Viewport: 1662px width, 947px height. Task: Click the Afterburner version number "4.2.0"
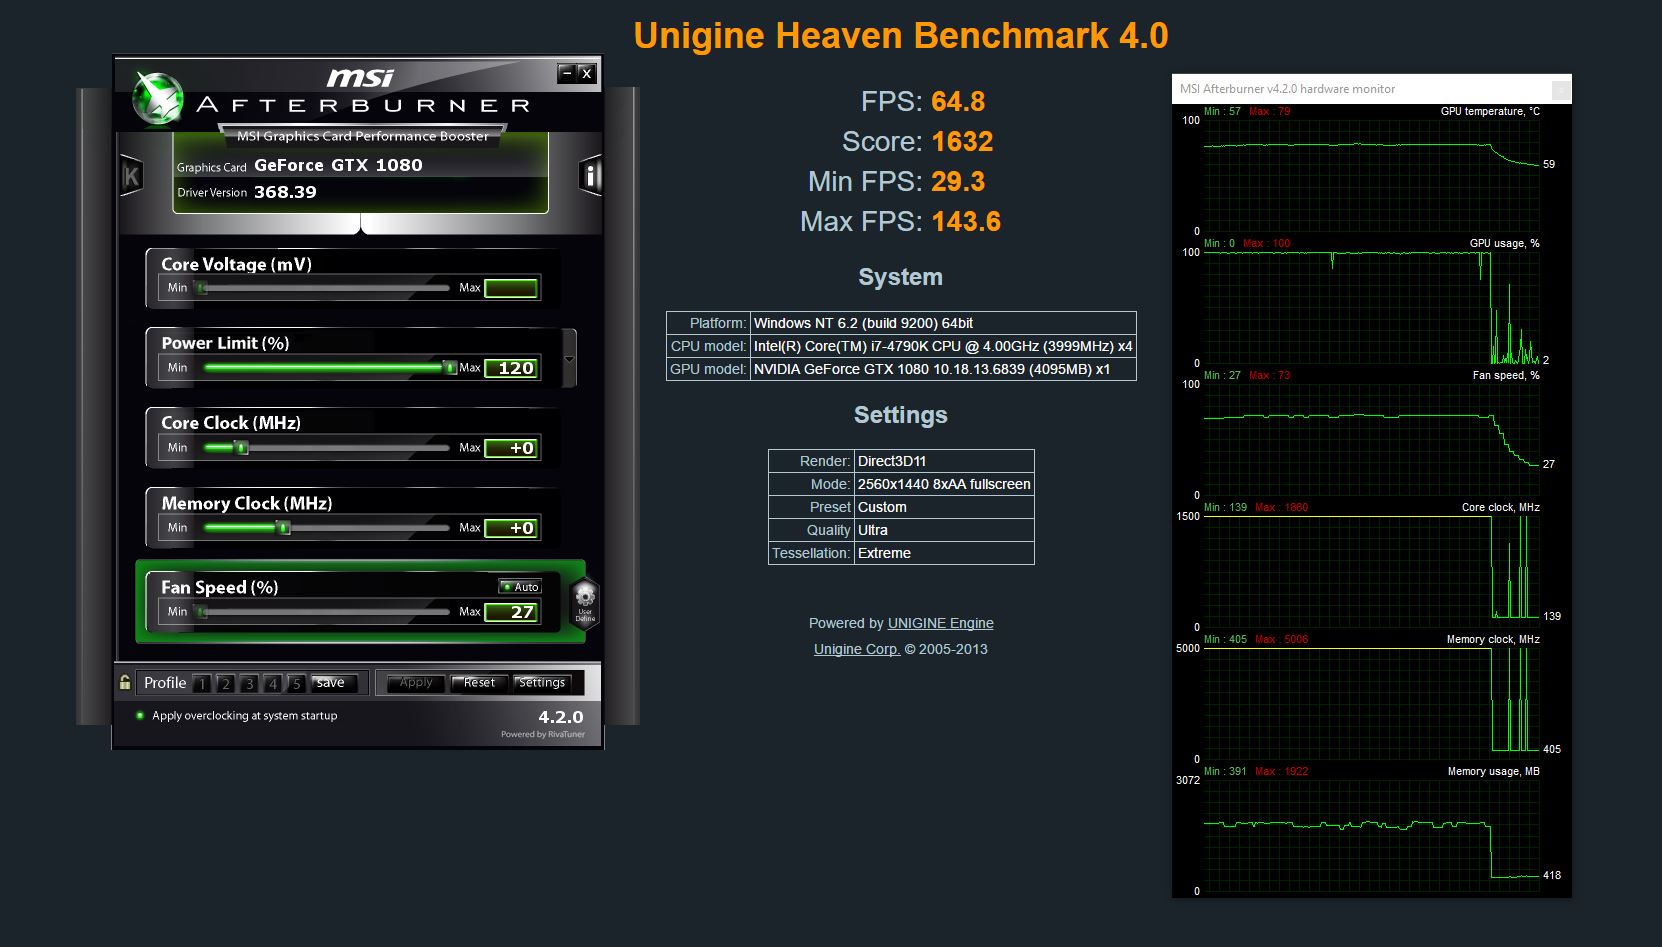(561, 717)
